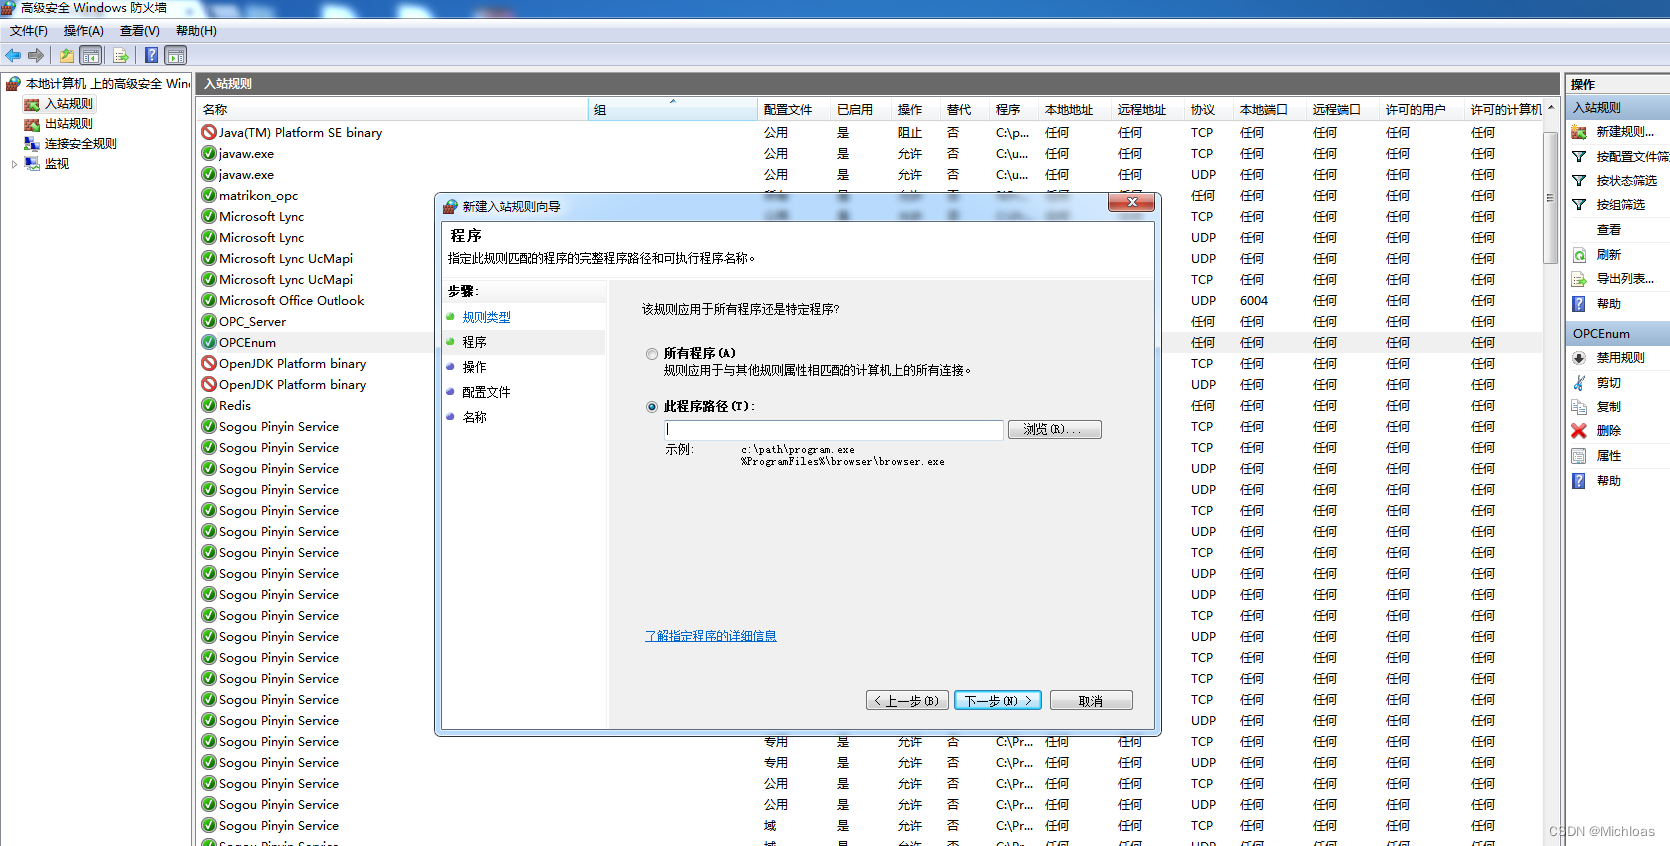Click the Up one level folder icon
Screen dimensions: 1670x846
(x=66, y=56)
